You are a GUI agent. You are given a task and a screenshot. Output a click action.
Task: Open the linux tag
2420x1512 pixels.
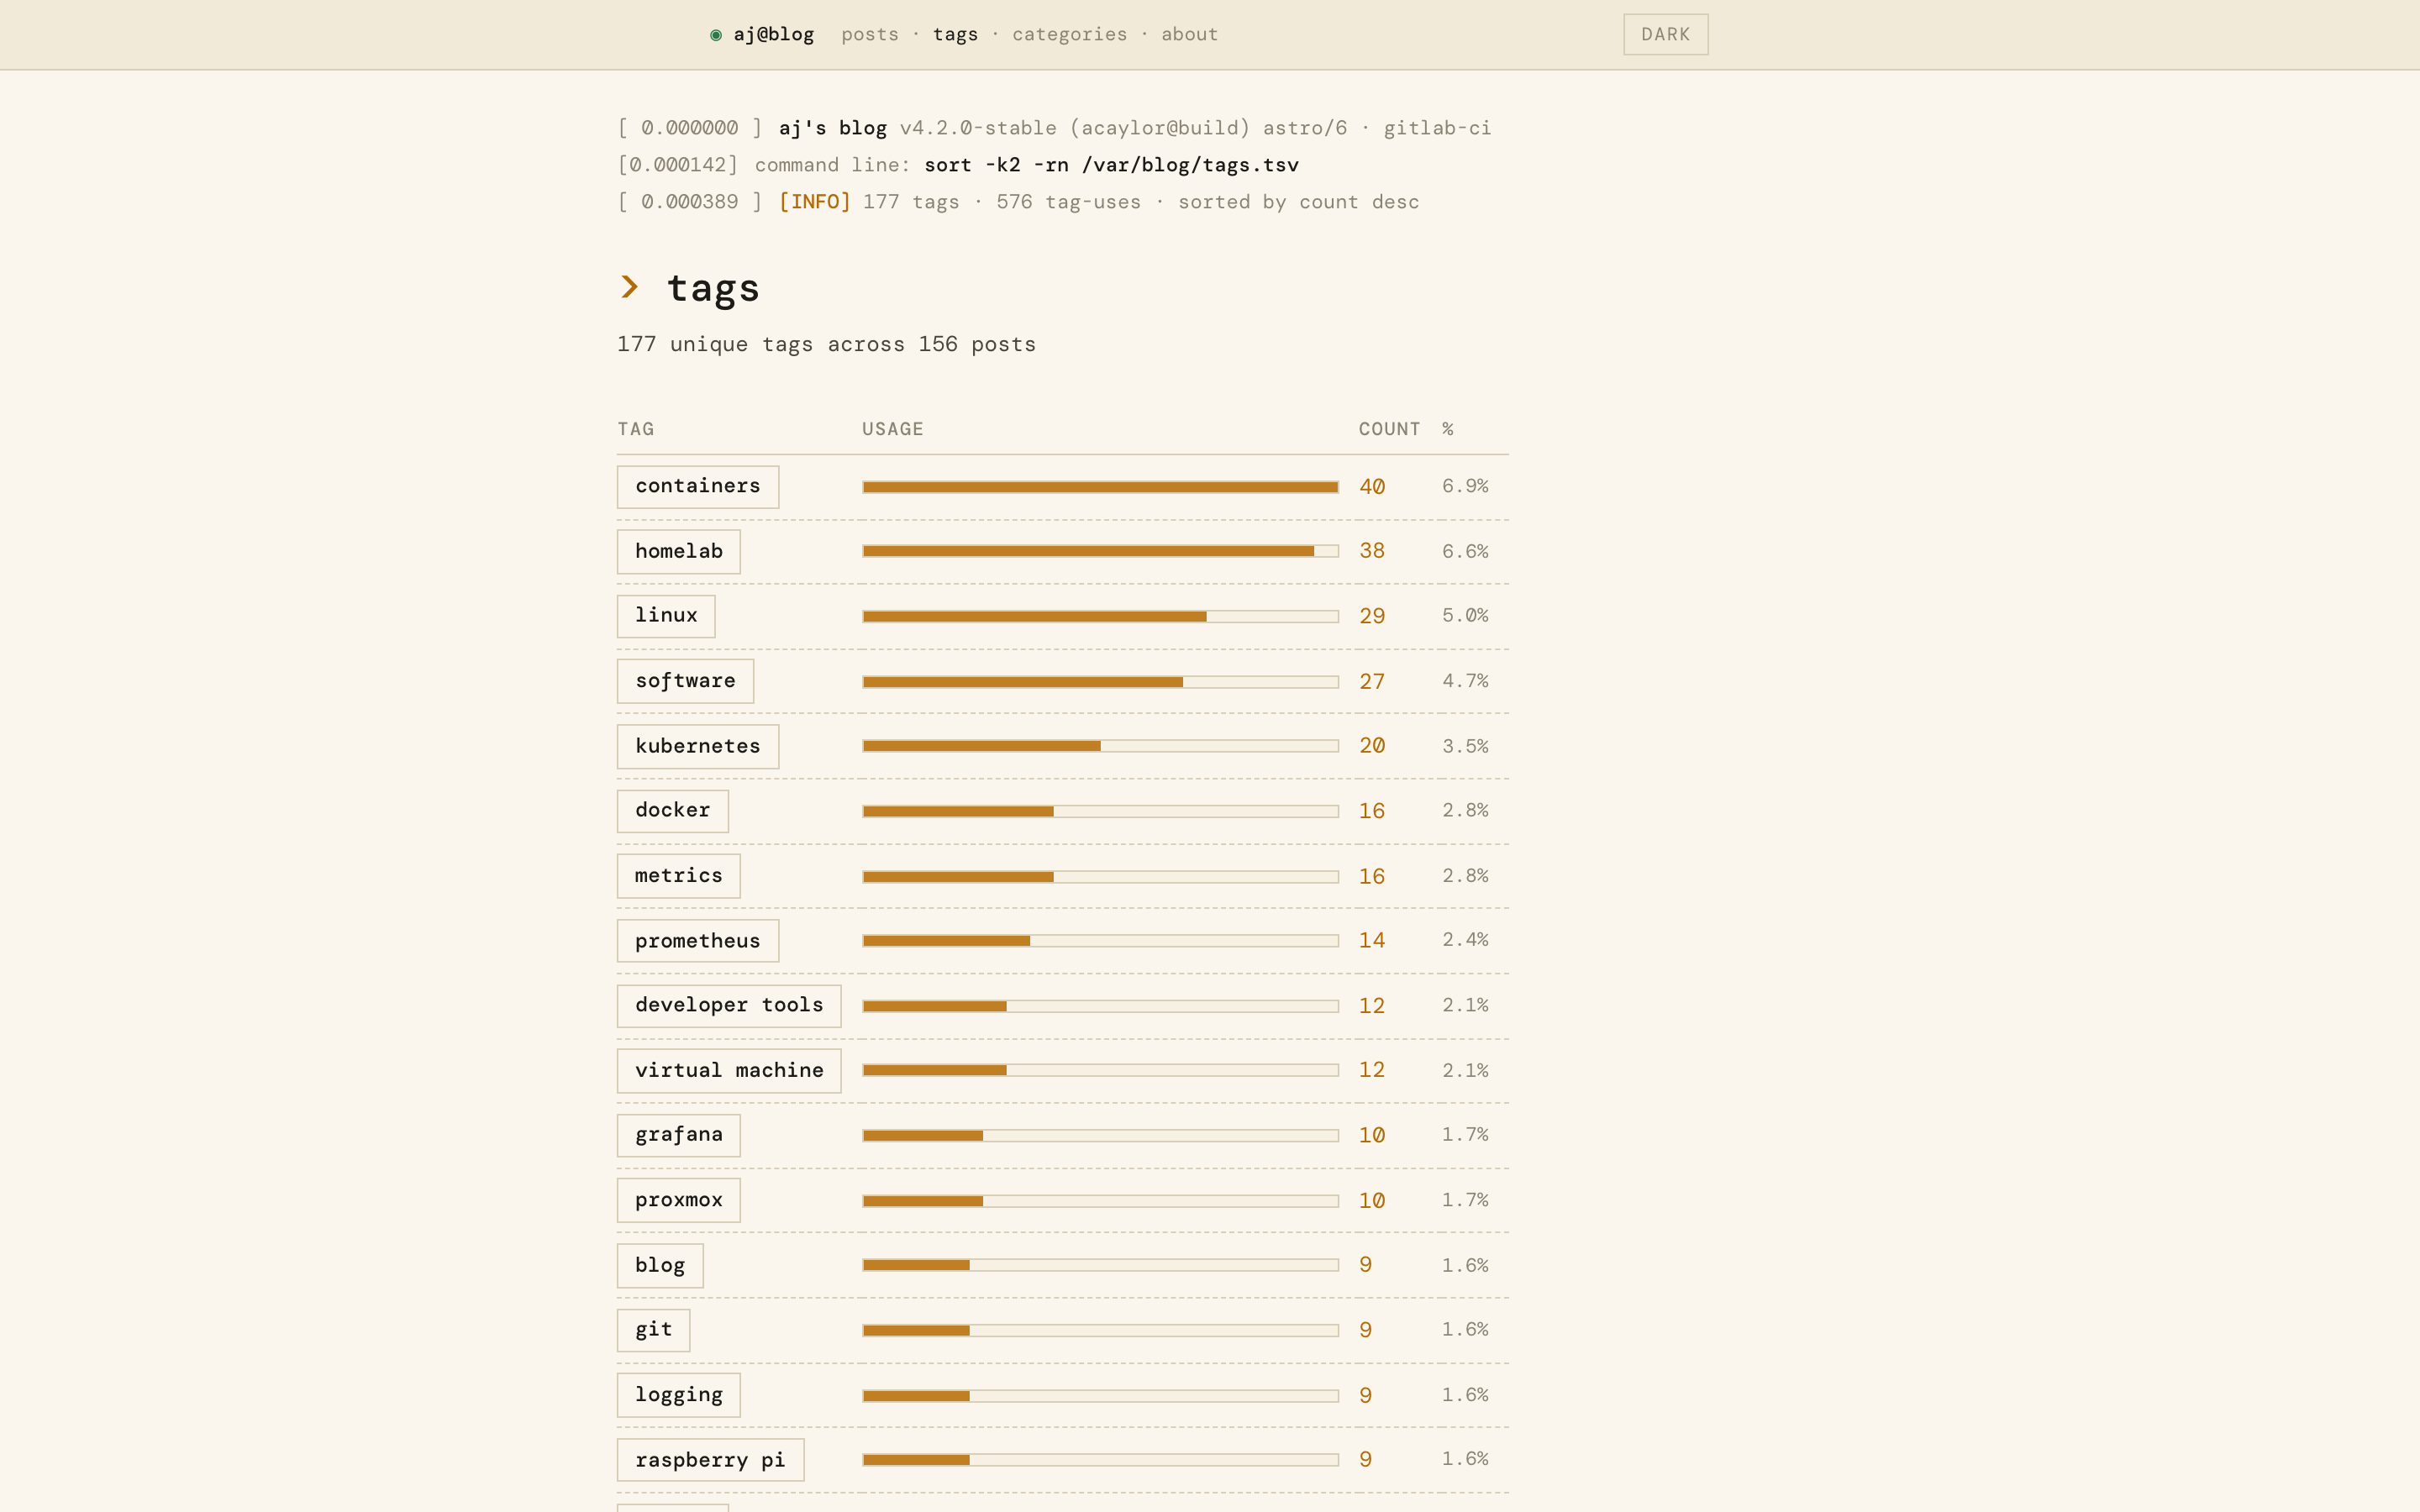pos(666,616)
